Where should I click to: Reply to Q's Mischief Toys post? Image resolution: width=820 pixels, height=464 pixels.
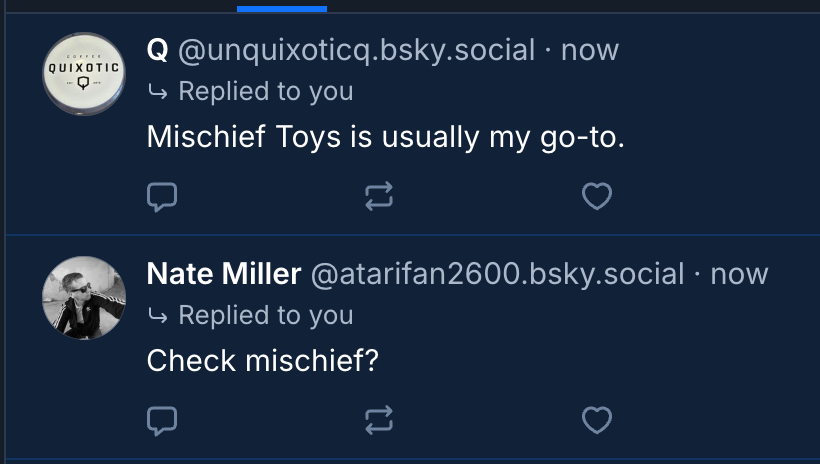coord(162,197)
